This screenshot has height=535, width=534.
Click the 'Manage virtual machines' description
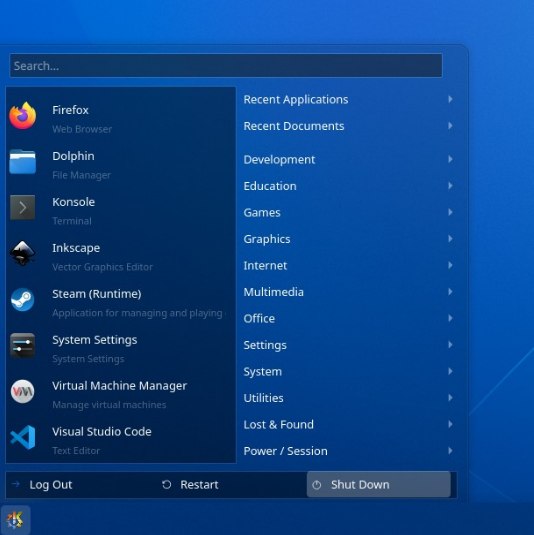coord(109,405)
